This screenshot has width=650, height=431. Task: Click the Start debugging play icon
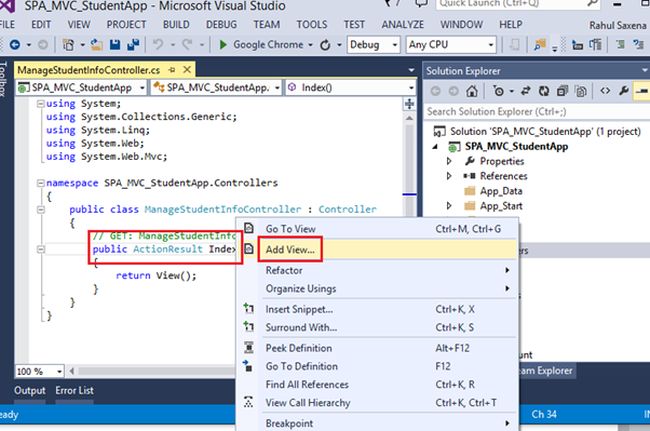[223, 45]
